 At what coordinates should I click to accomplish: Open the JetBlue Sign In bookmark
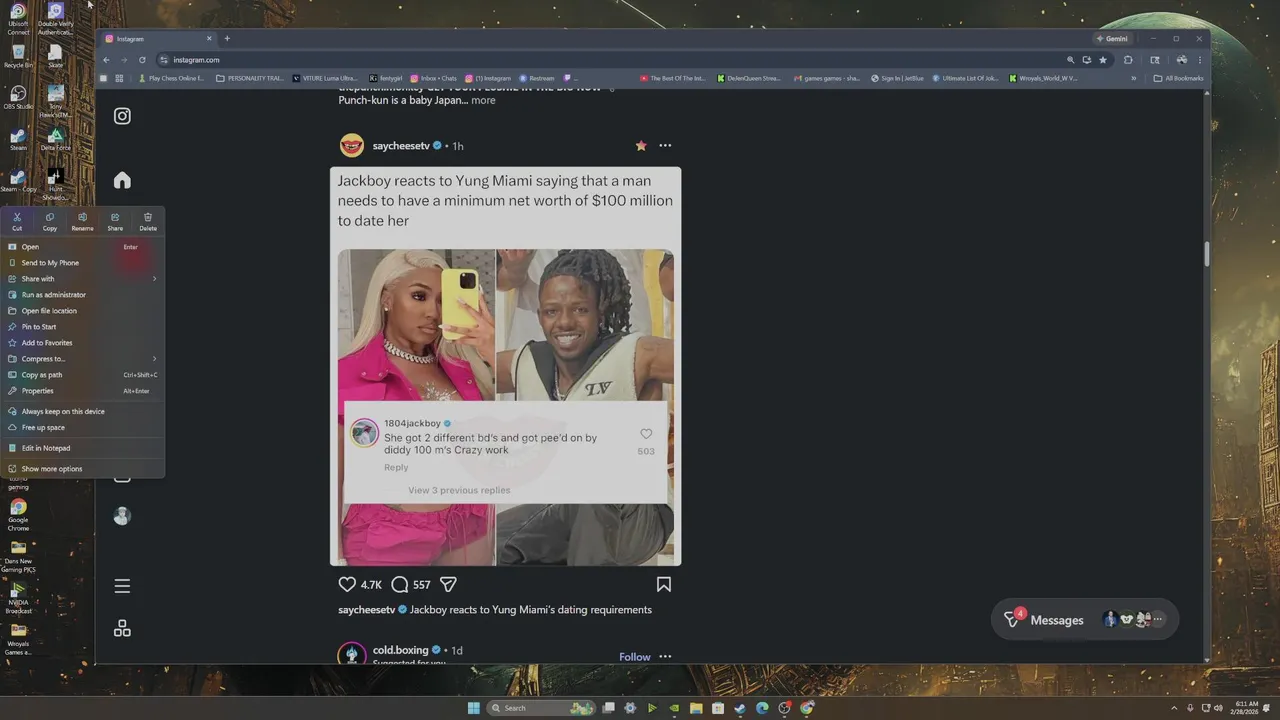[897, 78]
